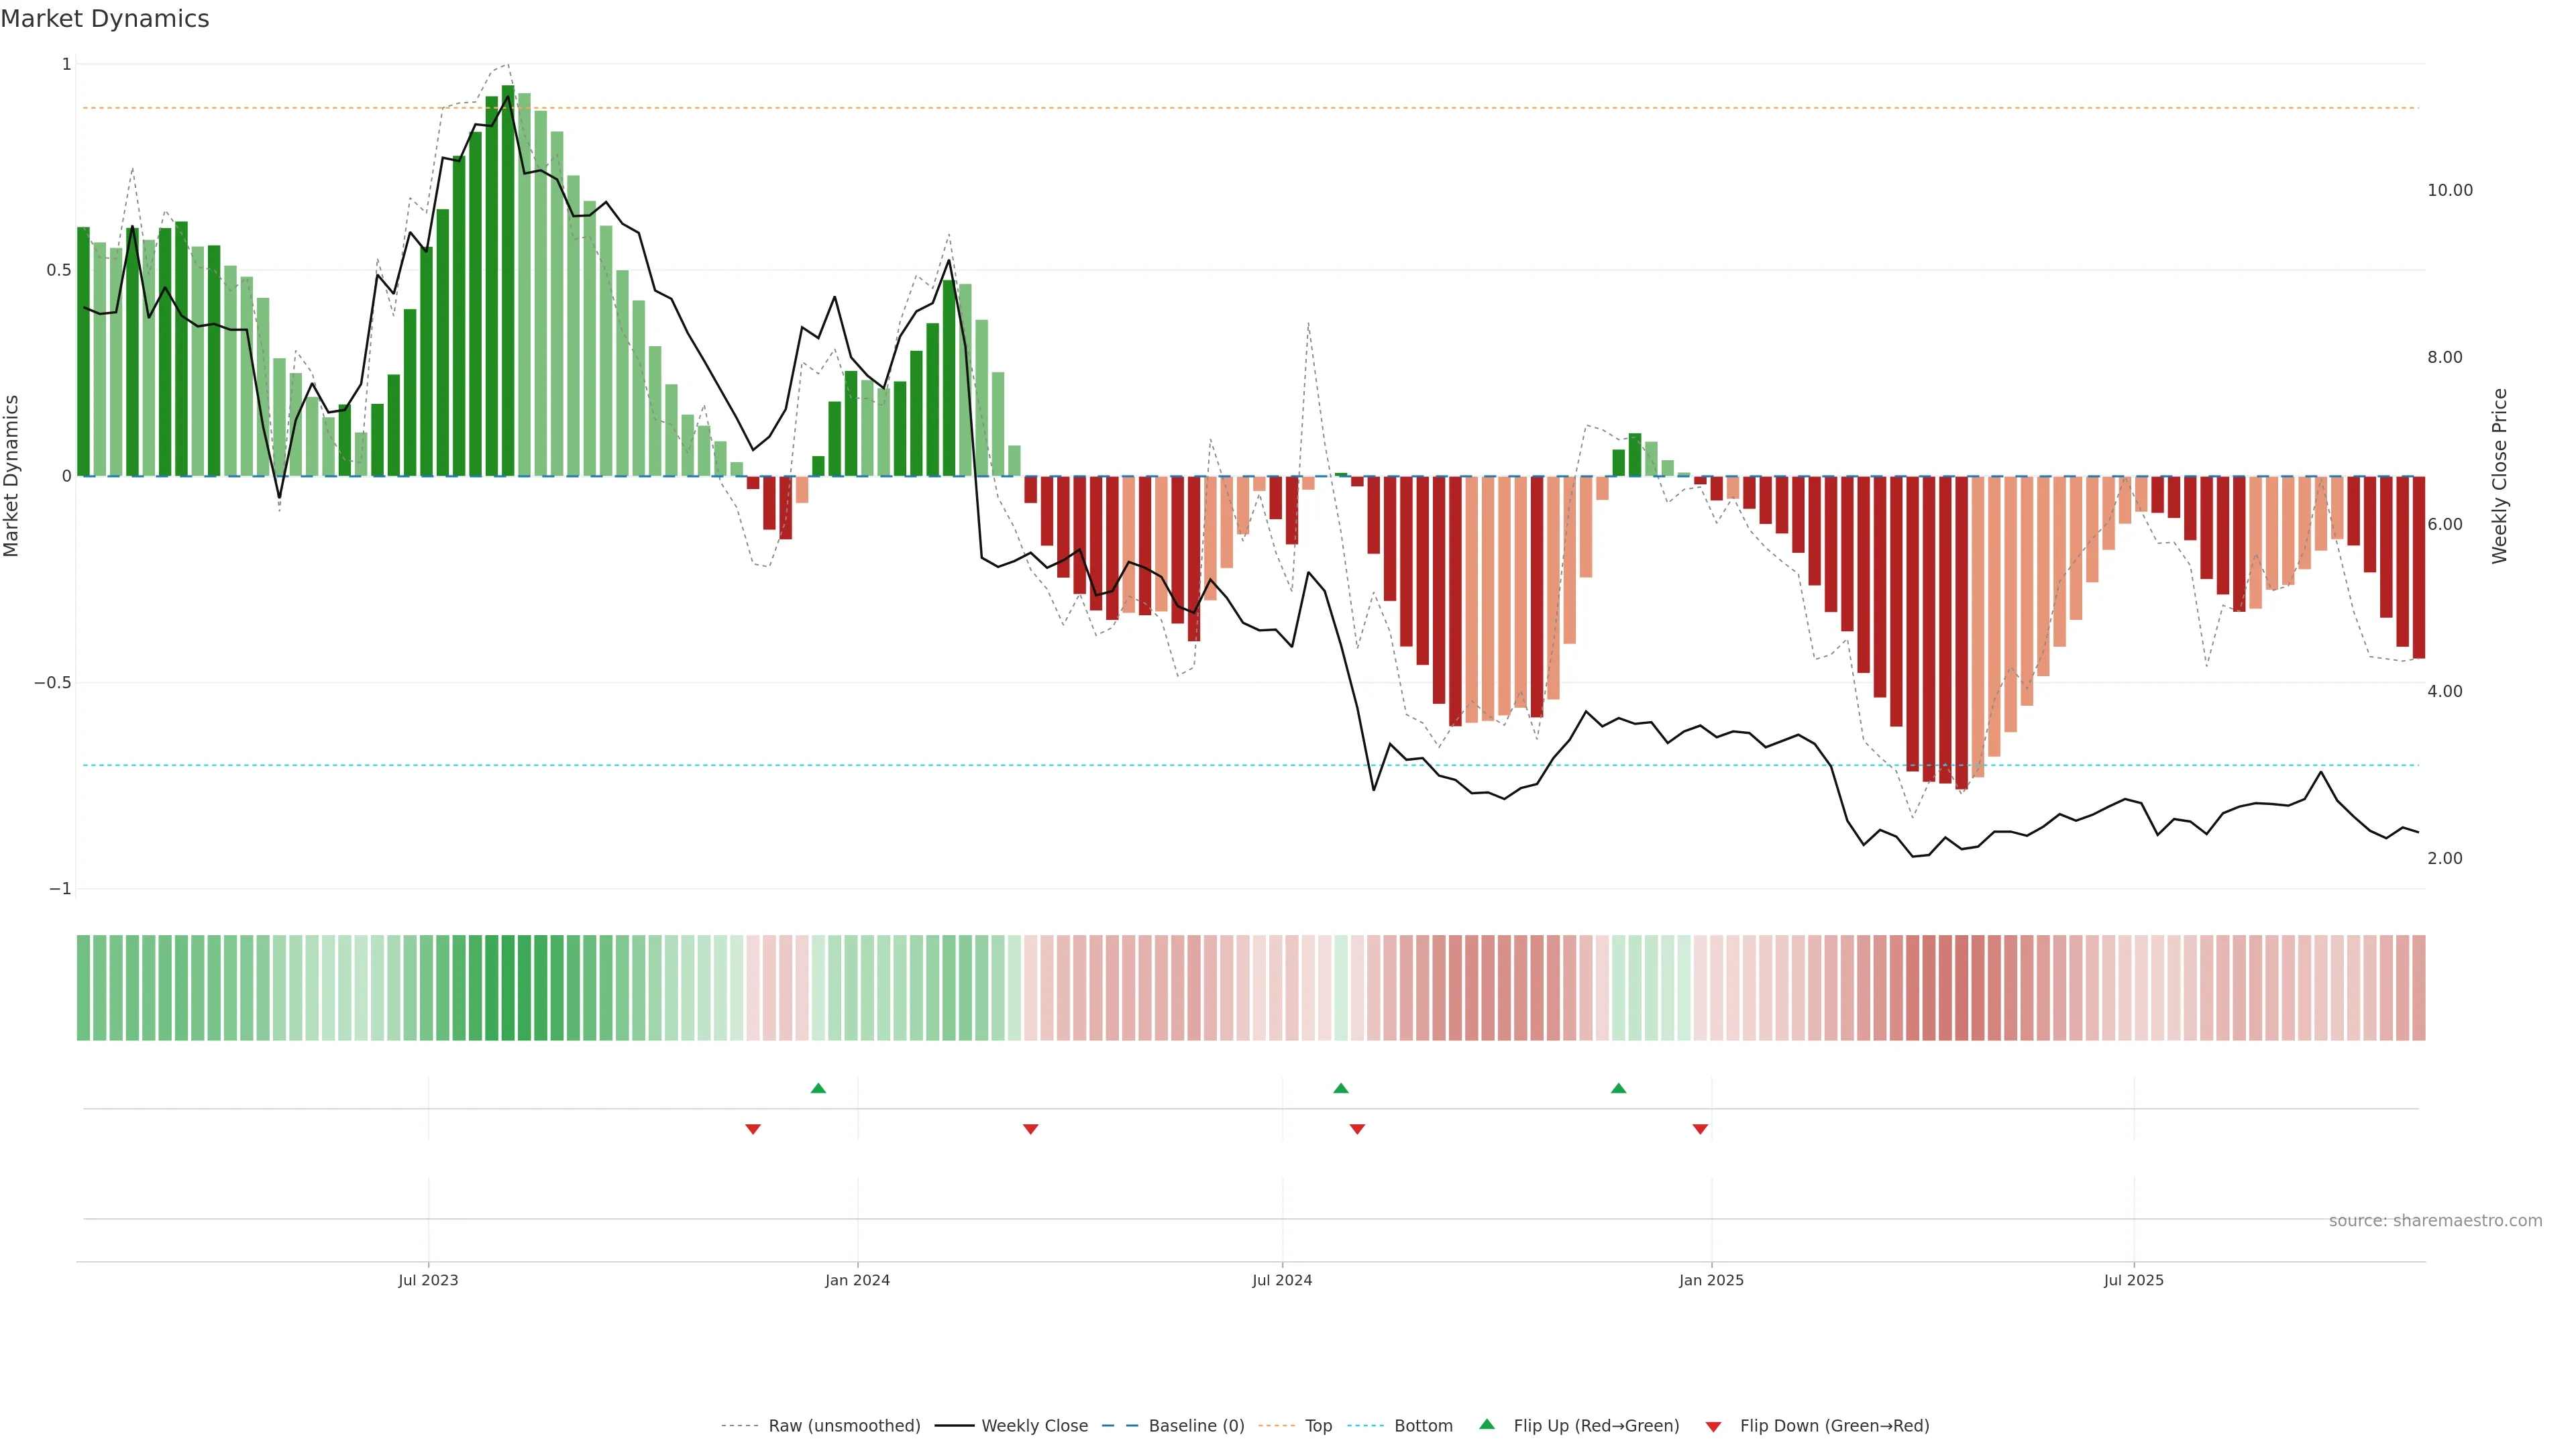Click the green Flip Up triangle after Jul 2024
The width and height of the screenshot is (2576, 1449).
click(x=1341, y=1088)
